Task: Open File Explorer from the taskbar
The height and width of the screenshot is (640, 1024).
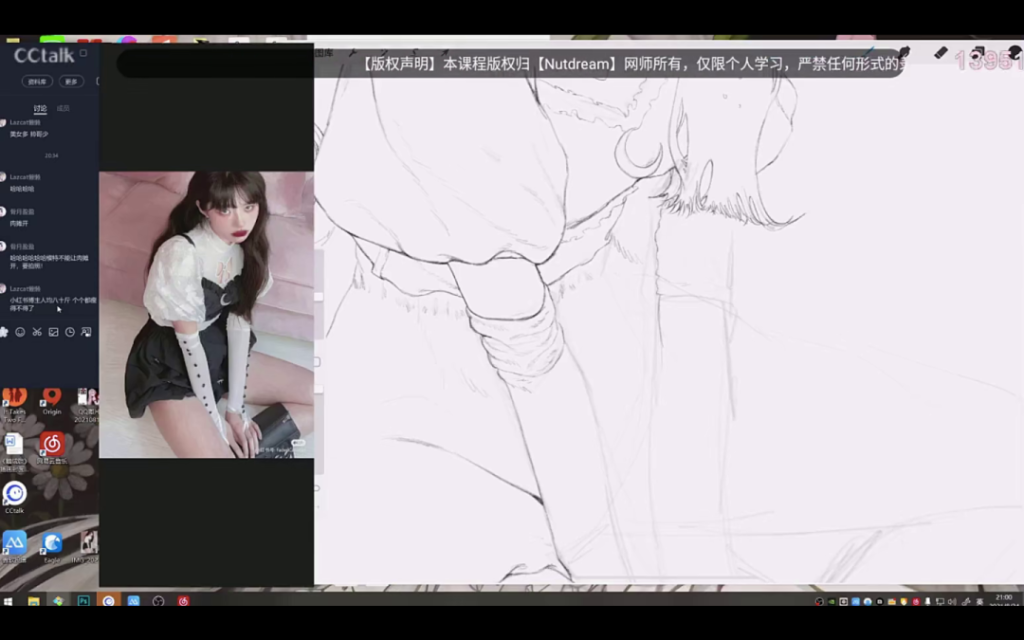Action: 34,601
